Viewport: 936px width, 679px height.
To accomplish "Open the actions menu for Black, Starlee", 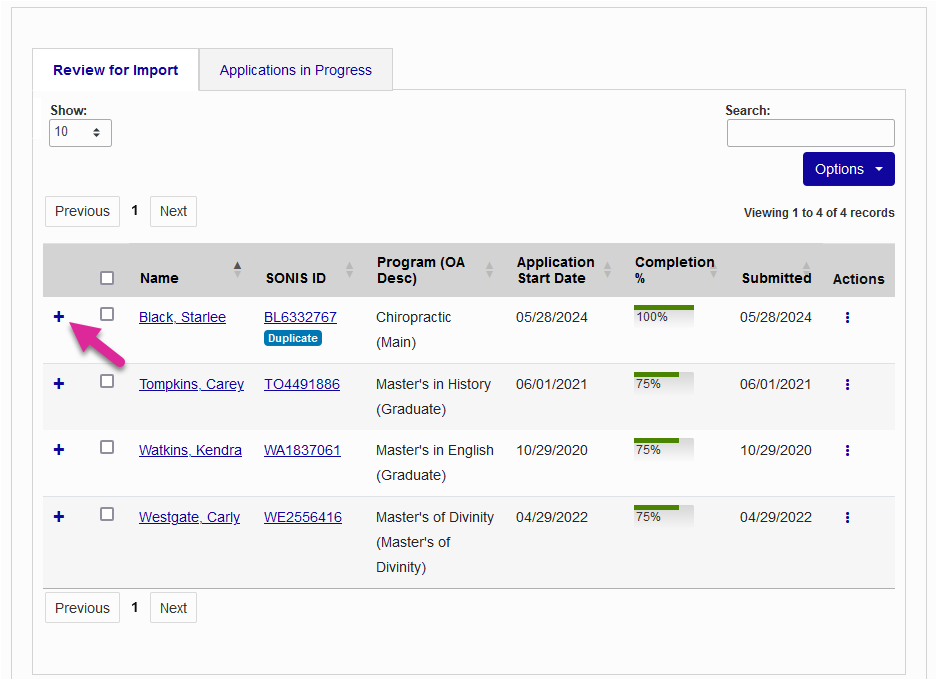I will pos(847,317).
